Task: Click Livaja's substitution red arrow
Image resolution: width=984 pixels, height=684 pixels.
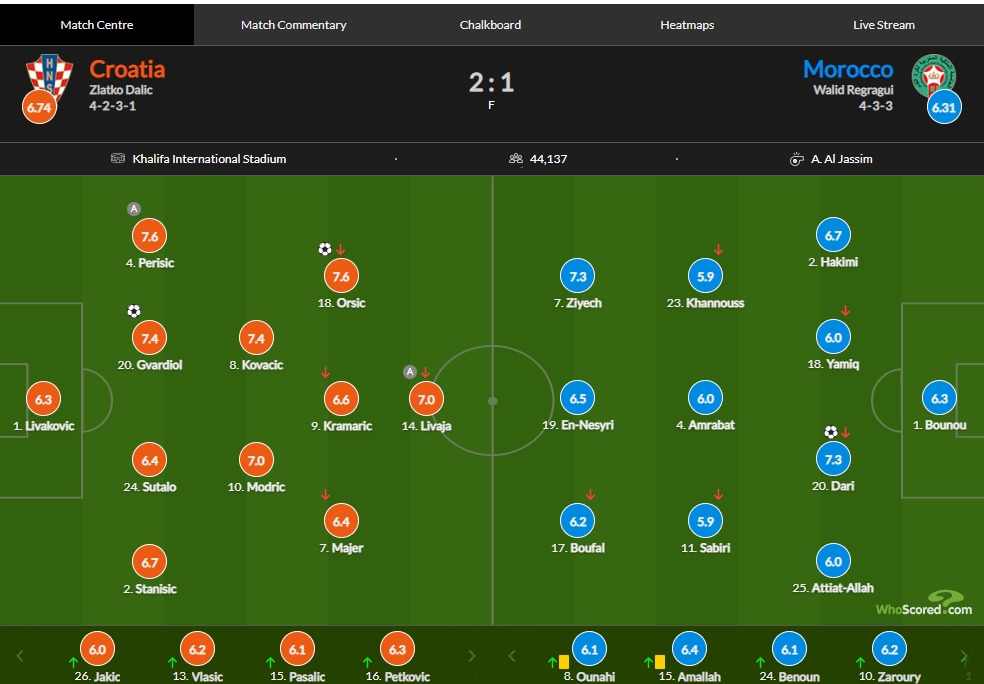Action: pos(425,373)
